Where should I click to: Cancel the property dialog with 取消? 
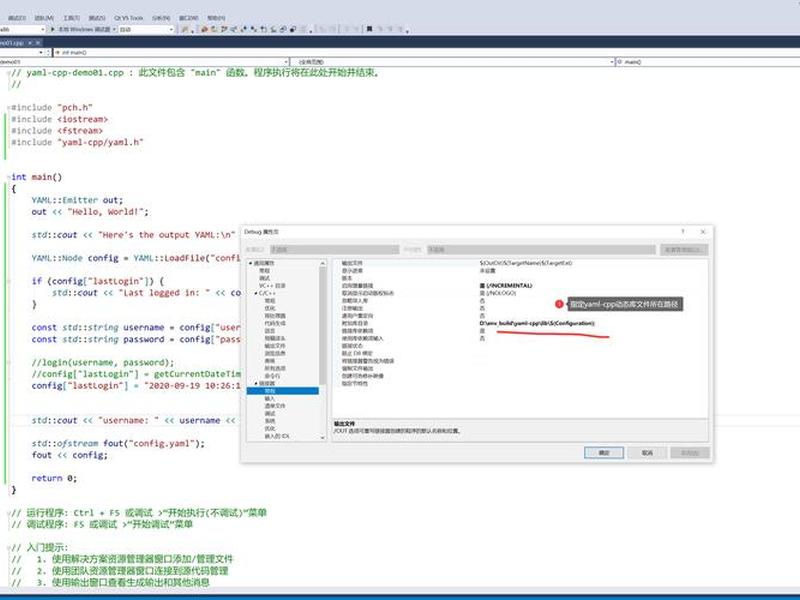647,453
